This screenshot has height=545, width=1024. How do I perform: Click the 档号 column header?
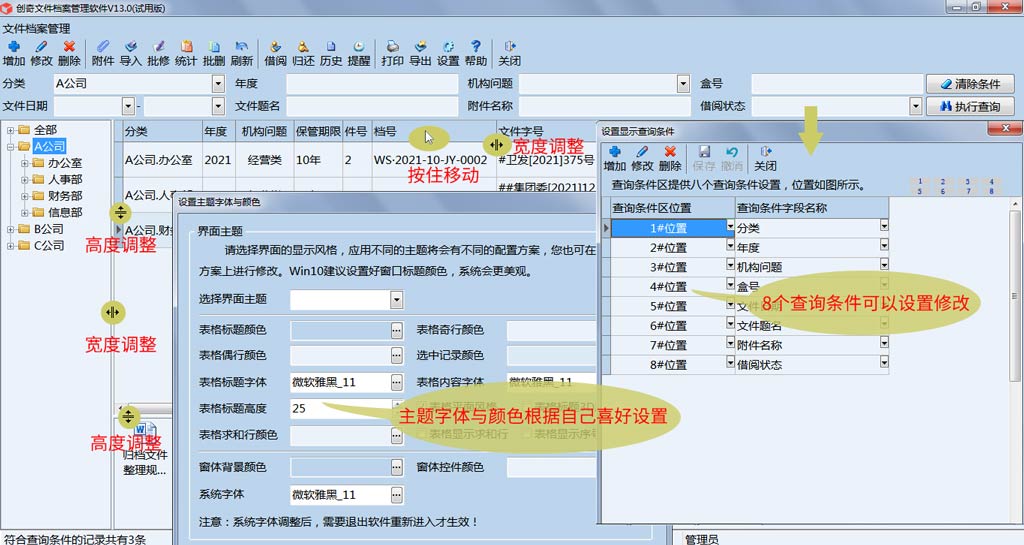click(433, 131)
